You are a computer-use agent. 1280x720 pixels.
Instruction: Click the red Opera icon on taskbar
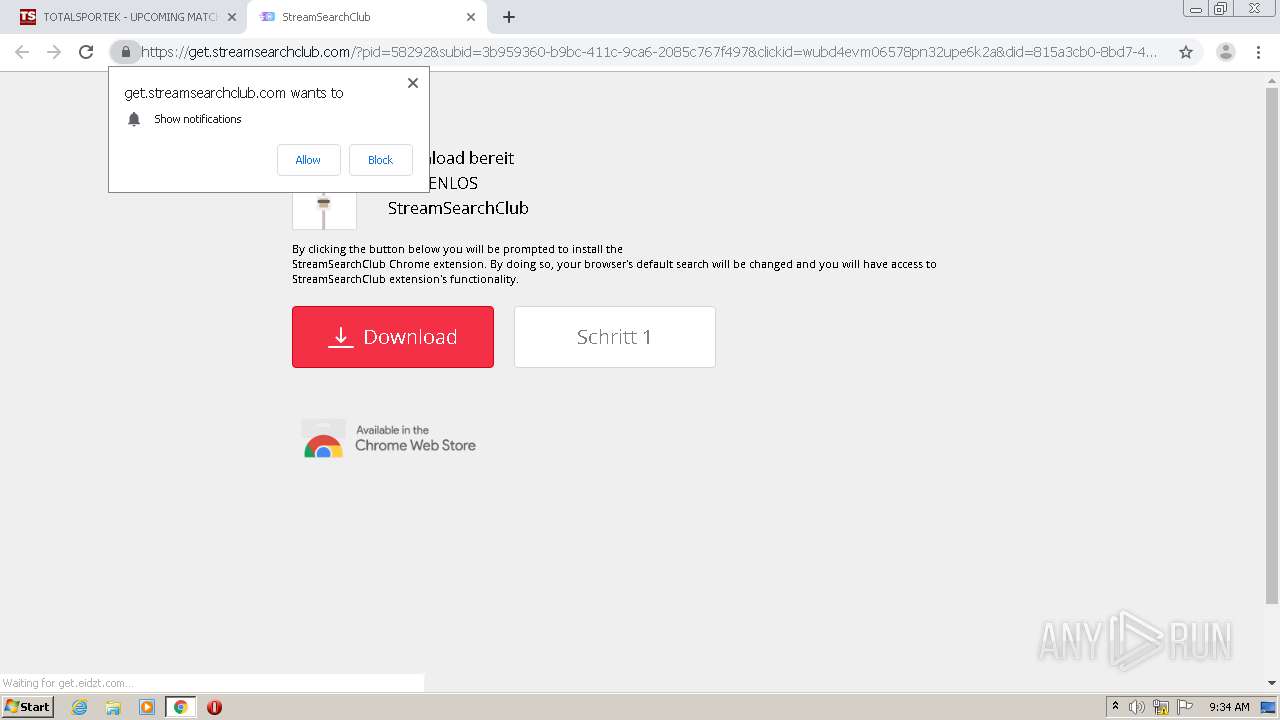[214, 707]
